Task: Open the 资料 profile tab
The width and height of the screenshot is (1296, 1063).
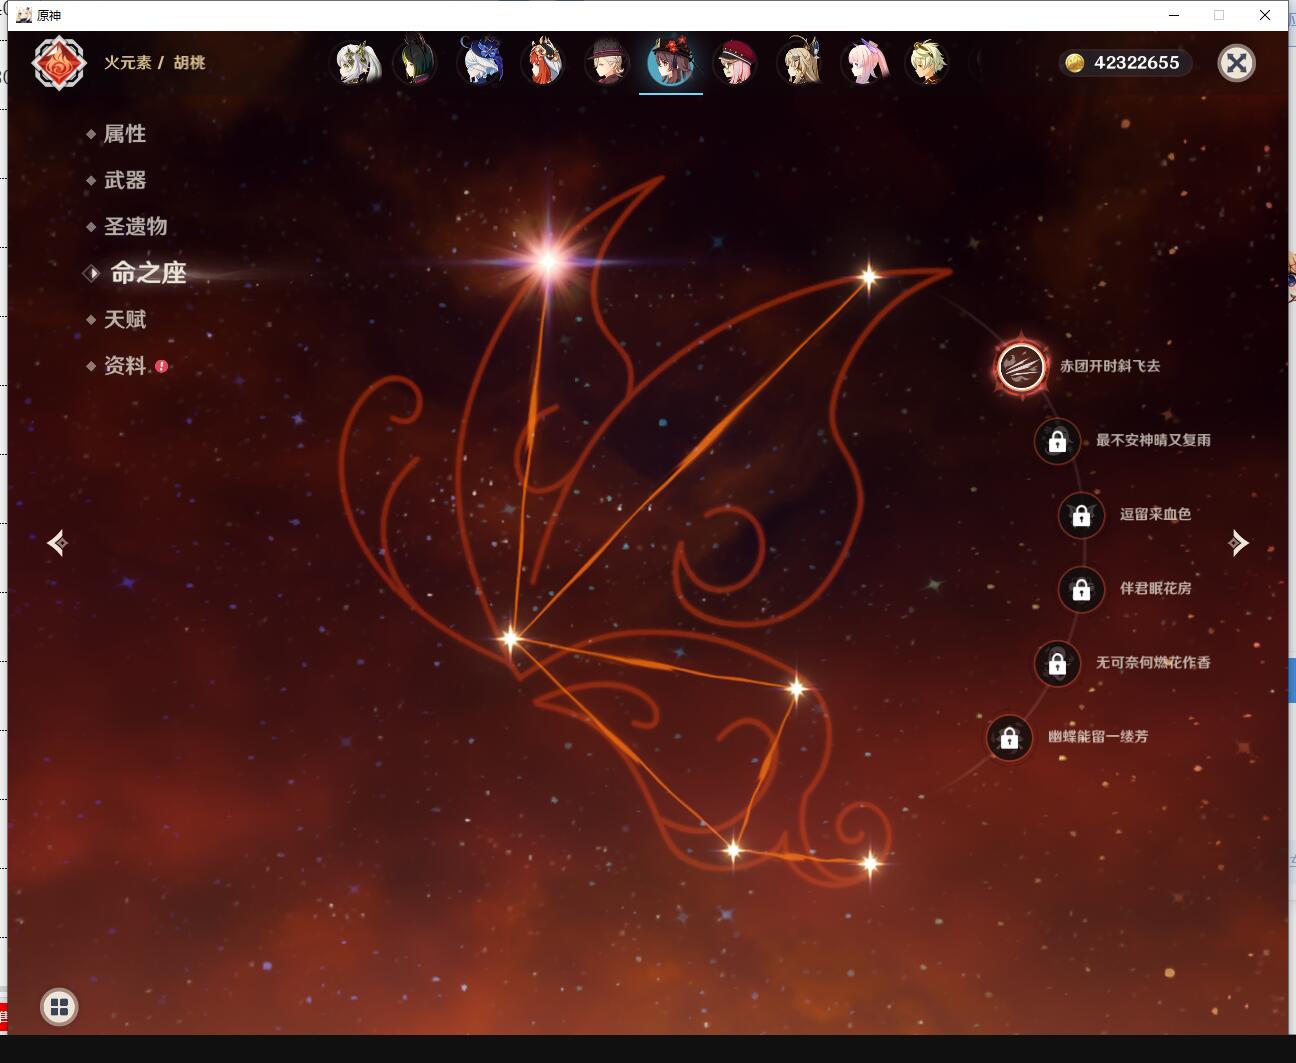Action: [x=125, y=366]
